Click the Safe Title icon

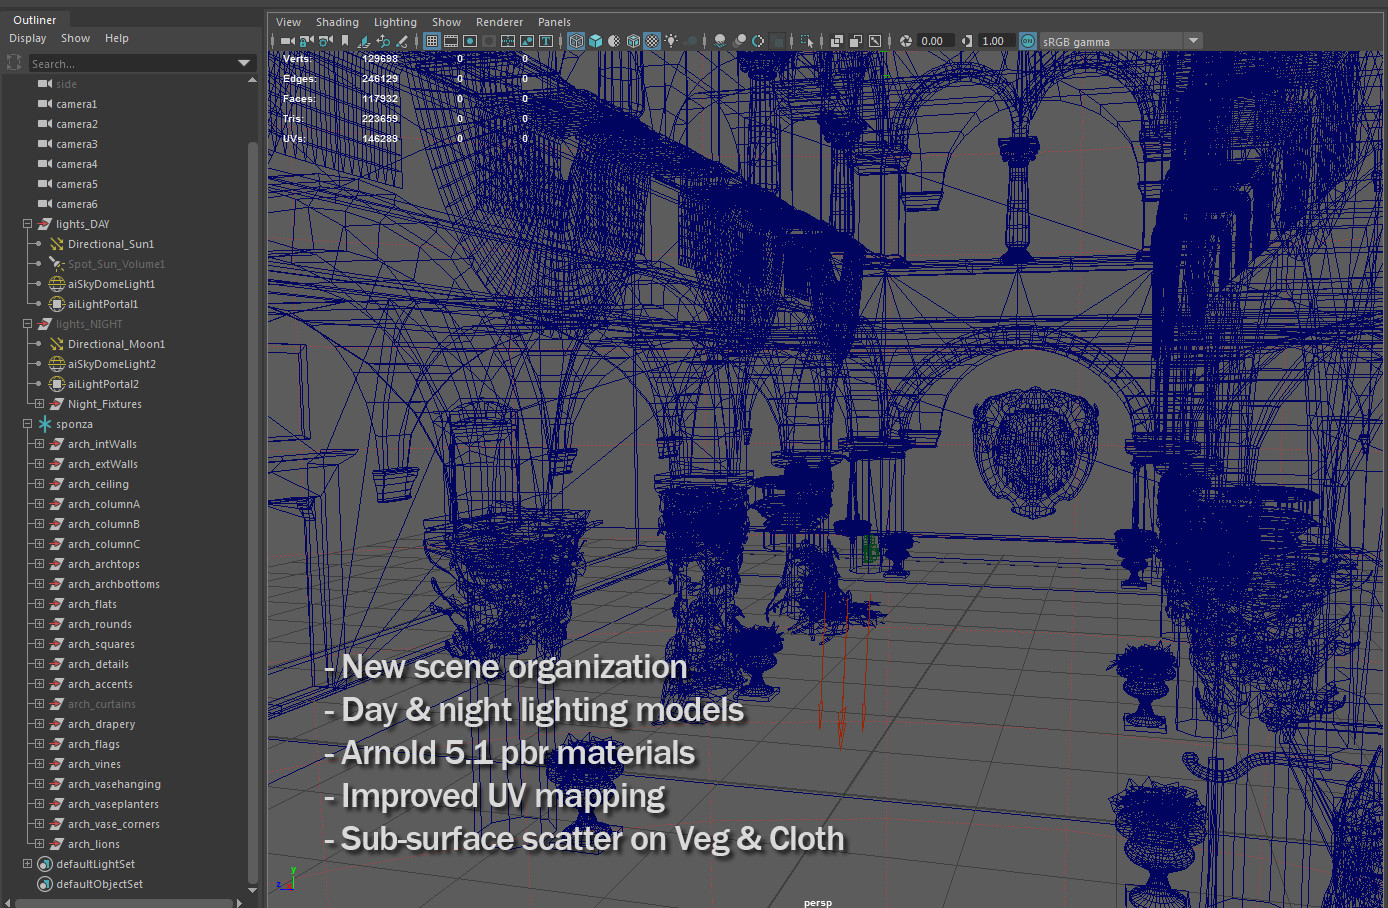(x=546, y=41)
